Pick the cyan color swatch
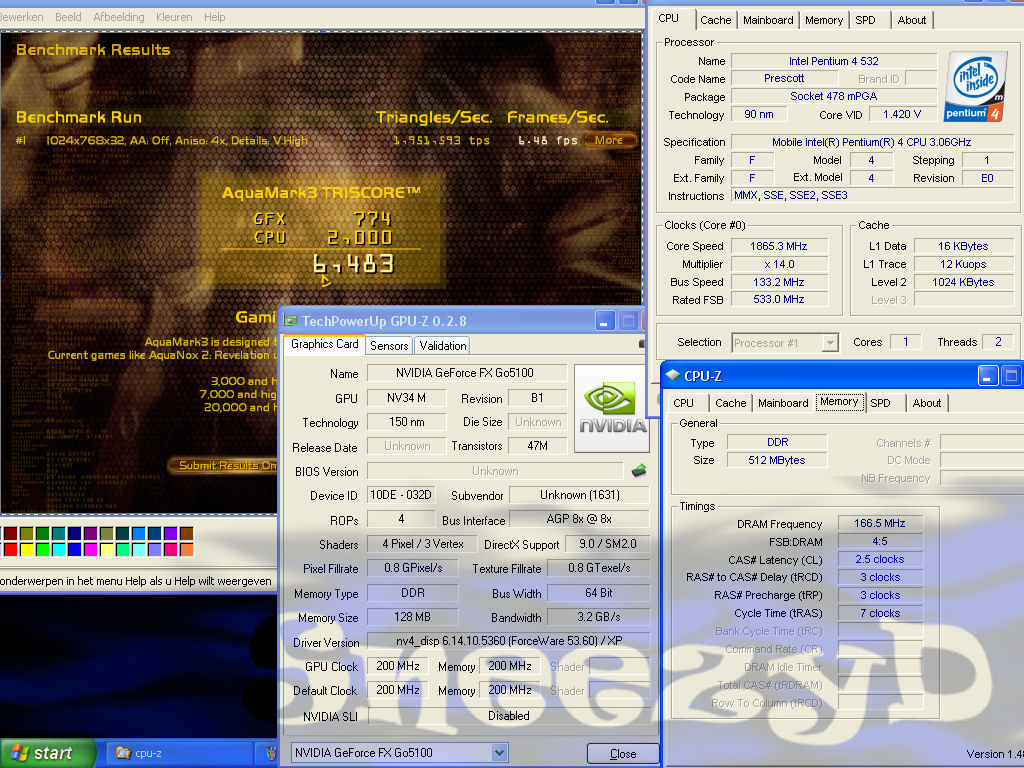The image size is (1024, 768). [x=59, y=549]
